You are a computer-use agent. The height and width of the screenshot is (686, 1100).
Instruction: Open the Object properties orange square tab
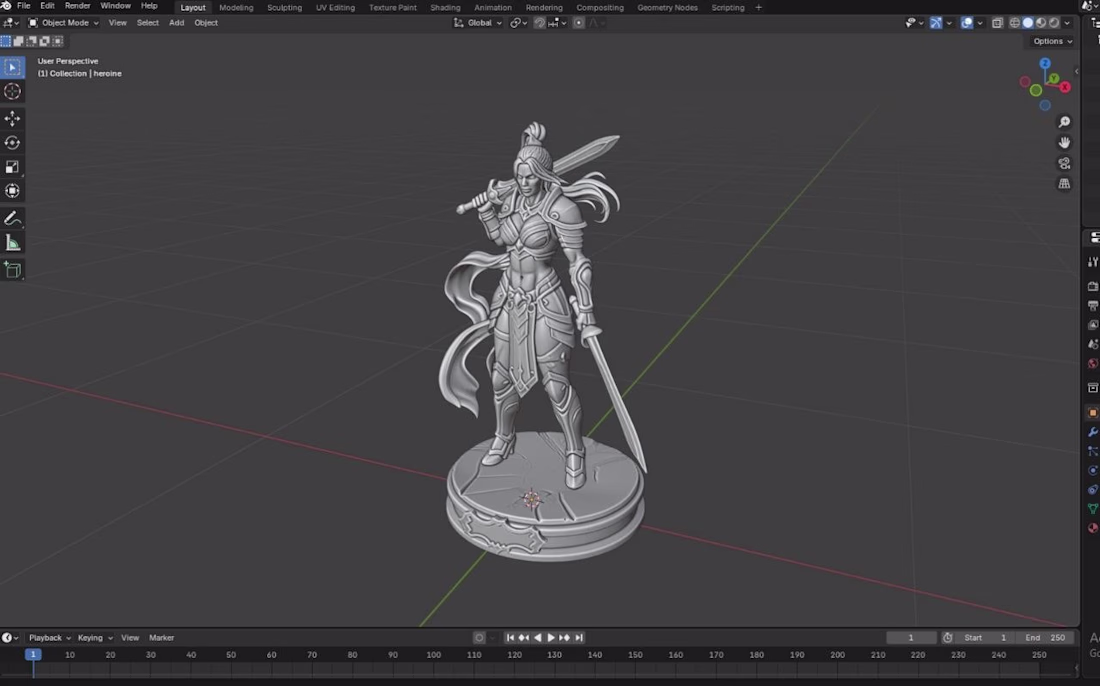[x=1092, y=412]
